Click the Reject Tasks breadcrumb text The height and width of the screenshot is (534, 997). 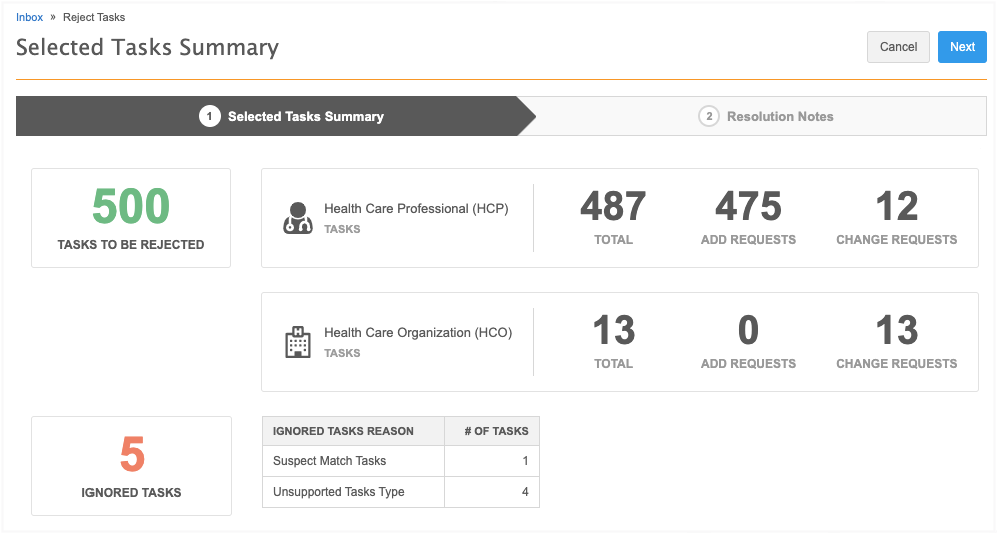point(95,17)
